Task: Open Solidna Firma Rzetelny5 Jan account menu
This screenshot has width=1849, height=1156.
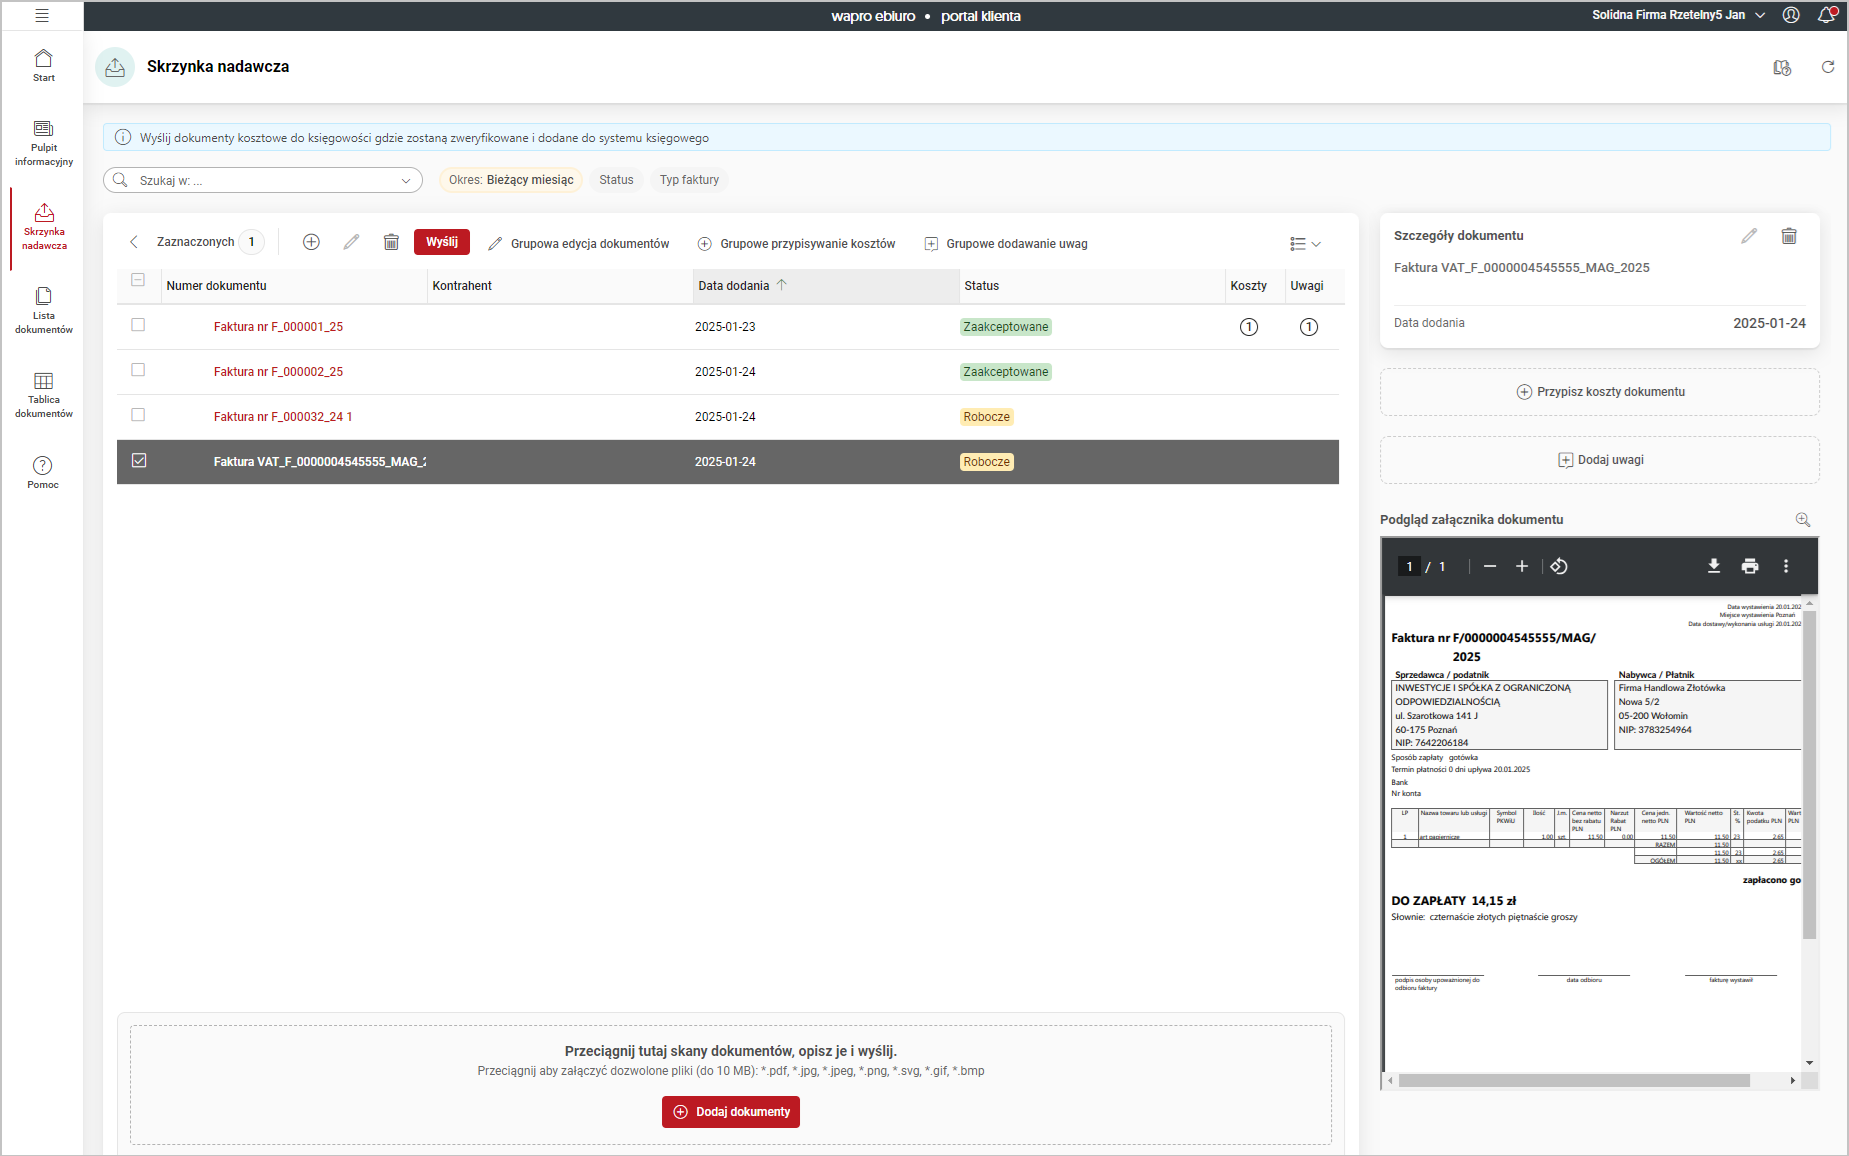Action: [1678, 15]
